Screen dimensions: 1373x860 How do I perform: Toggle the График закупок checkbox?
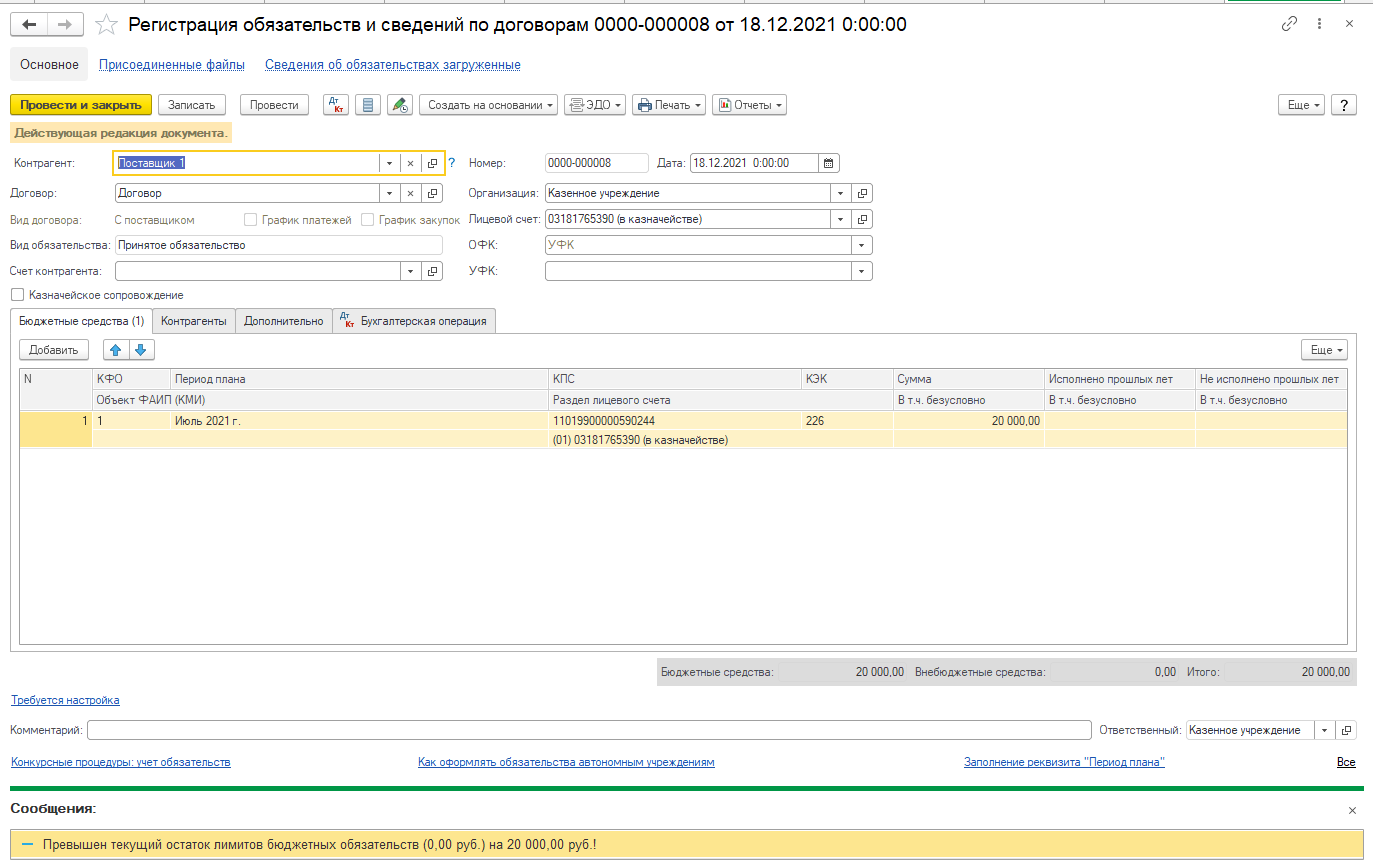point(368,220)
